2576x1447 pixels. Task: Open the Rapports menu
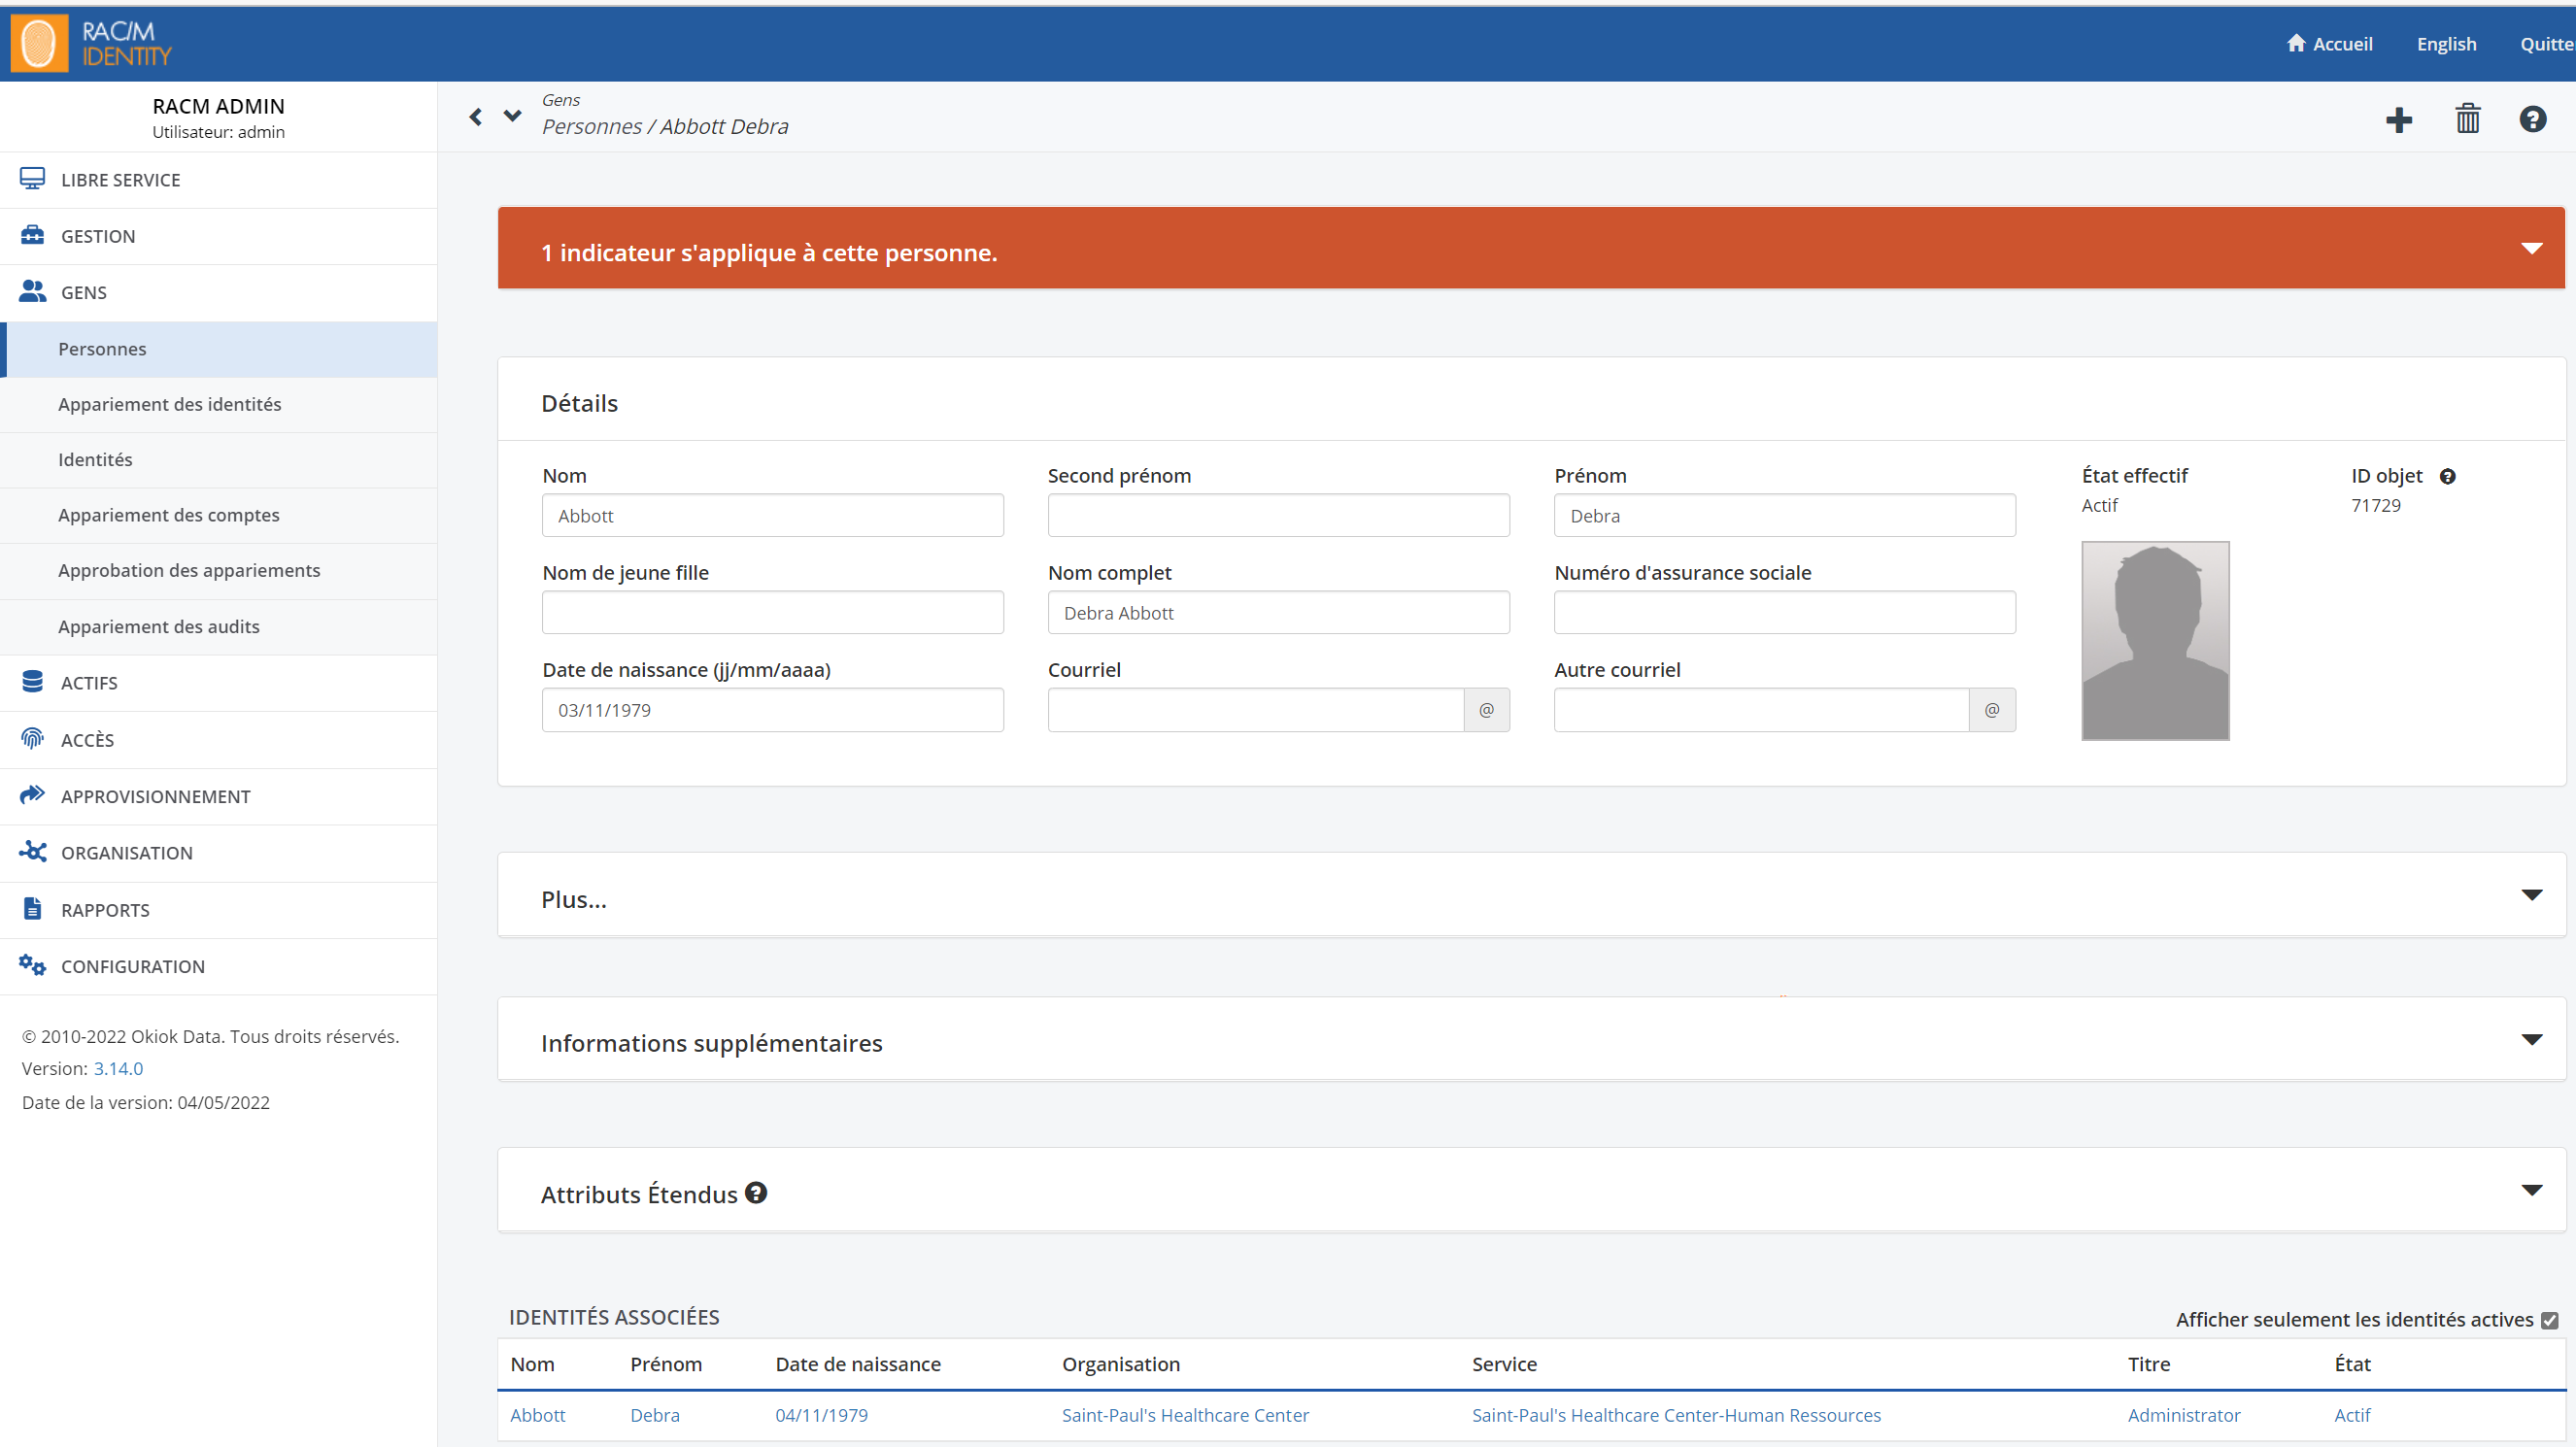[218, 910]
